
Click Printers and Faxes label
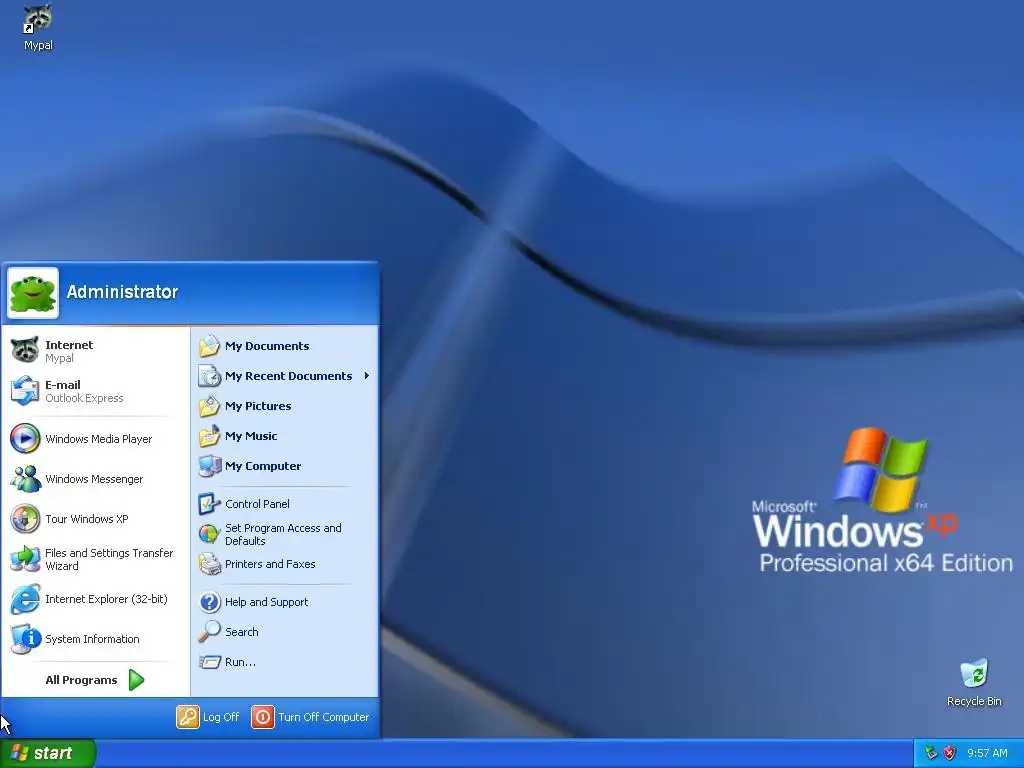tap(270, 564)
